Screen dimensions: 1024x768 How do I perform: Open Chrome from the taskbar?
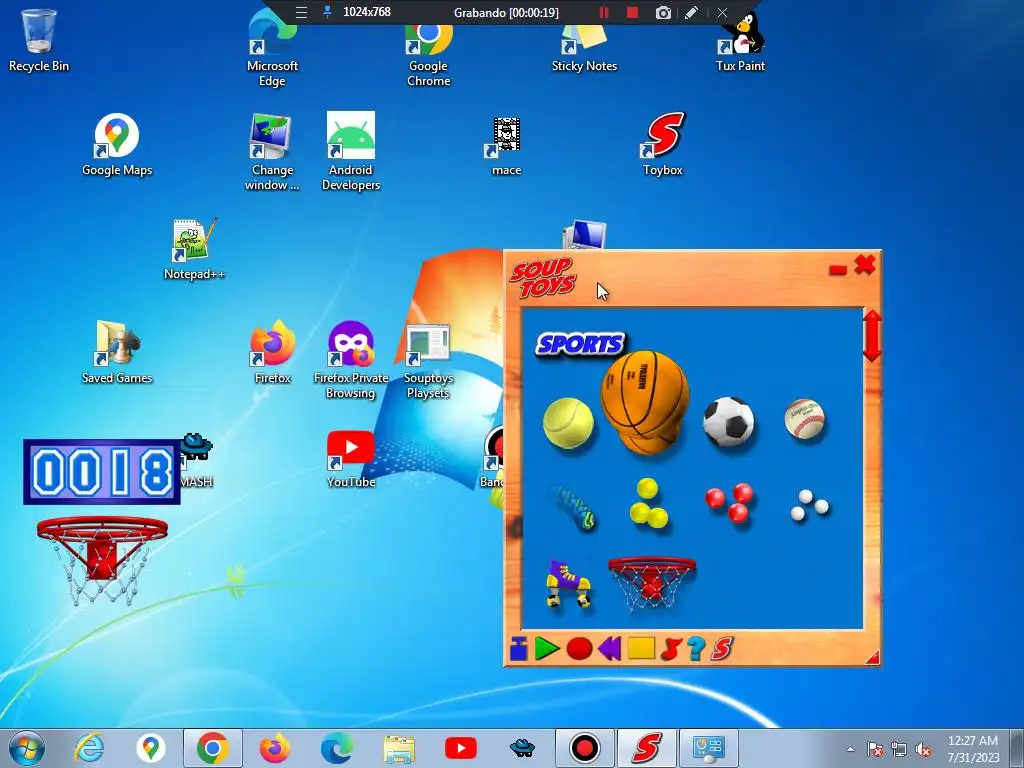[212, 748]
